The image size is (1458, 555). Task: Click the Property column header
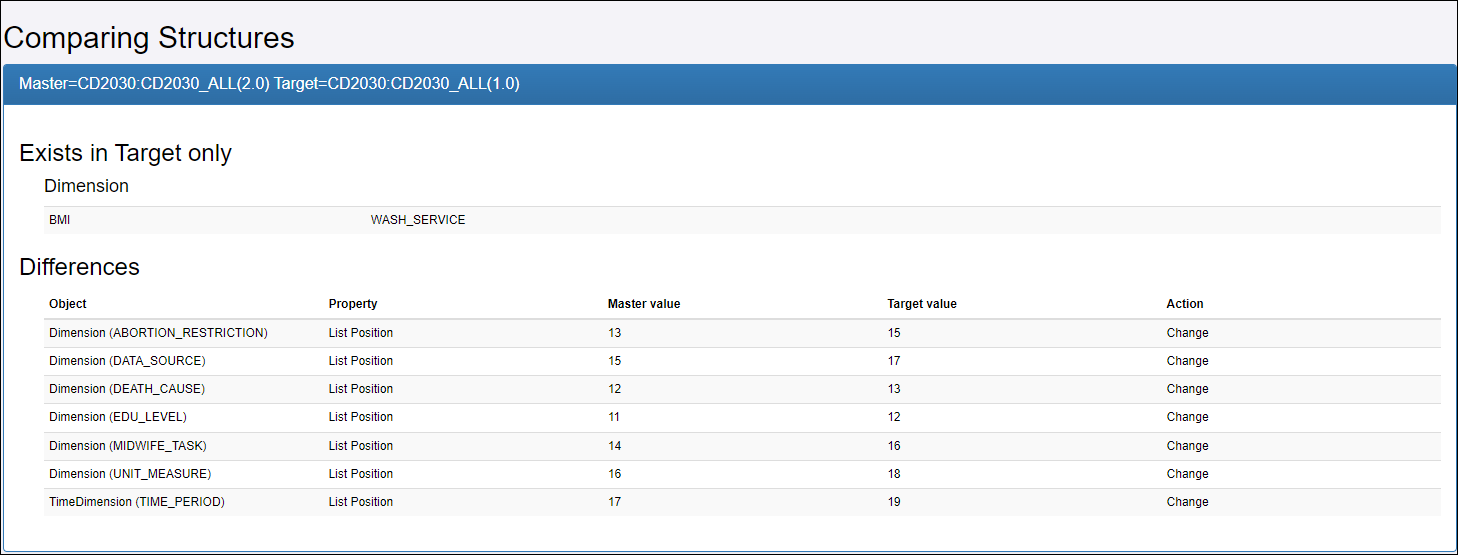353,304
